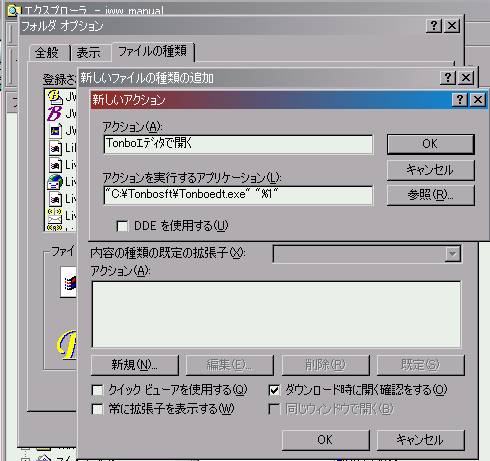Screen dimensions: 490x461
Task: Click the help question-mark in 新しいアクション dialog
Action: 459,99
